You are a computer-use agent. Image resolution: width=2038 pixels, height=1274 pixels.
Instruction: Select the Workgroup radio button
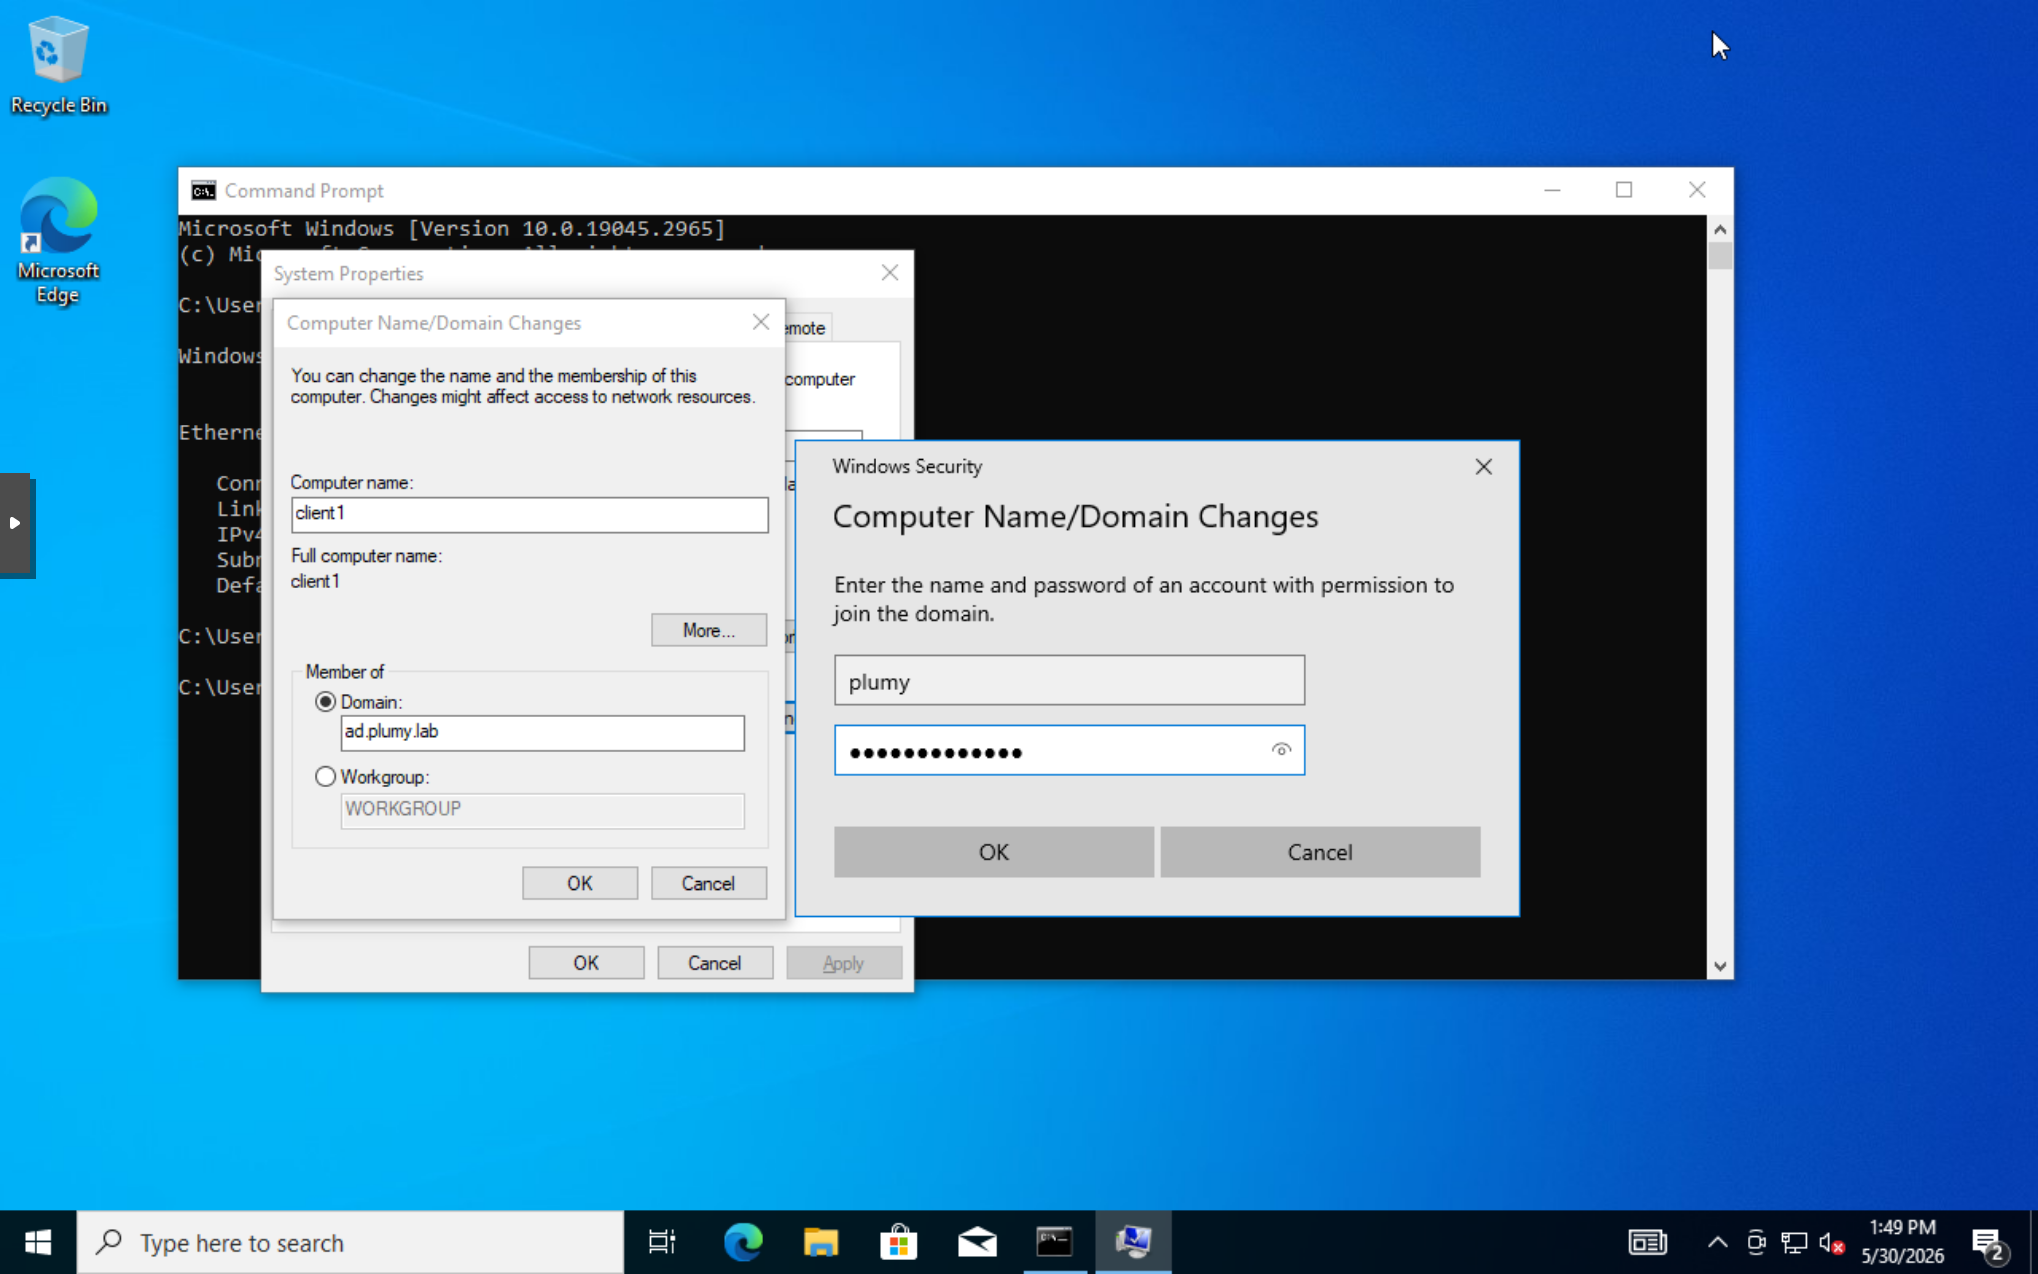click(325, 776)
